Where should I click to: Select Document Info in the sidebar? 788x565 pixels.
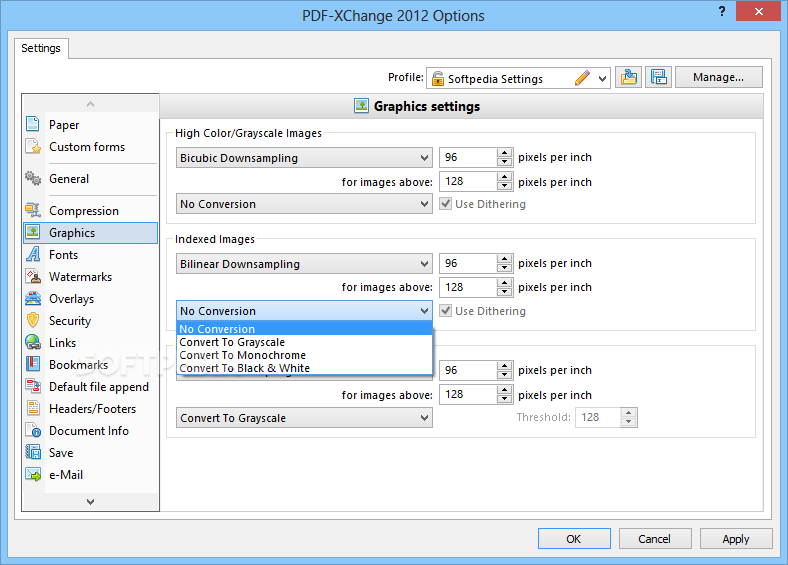click(x=89, y=431)
